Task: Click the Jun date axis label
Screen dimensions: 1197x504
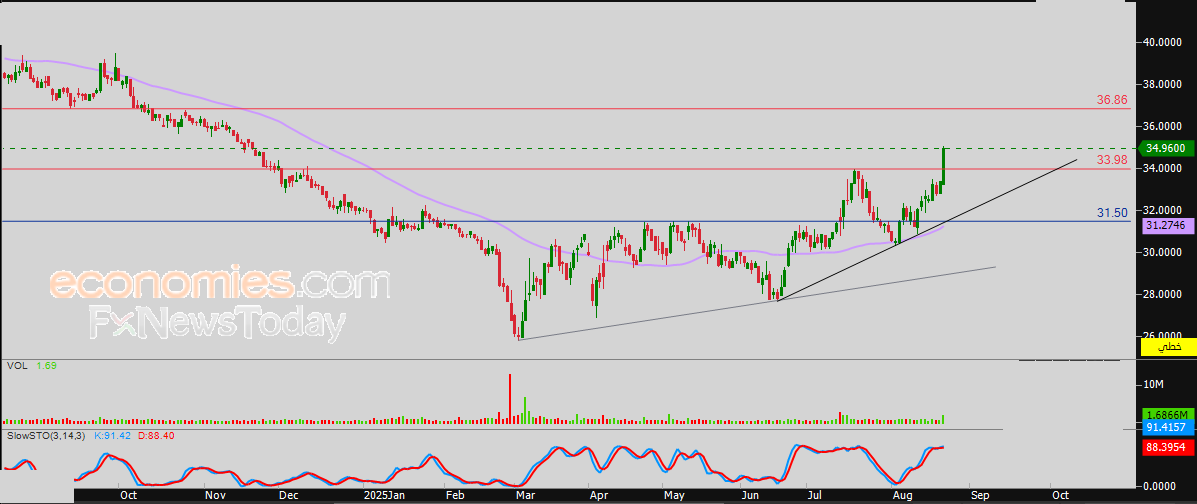Action: click(x=750, y=496)
